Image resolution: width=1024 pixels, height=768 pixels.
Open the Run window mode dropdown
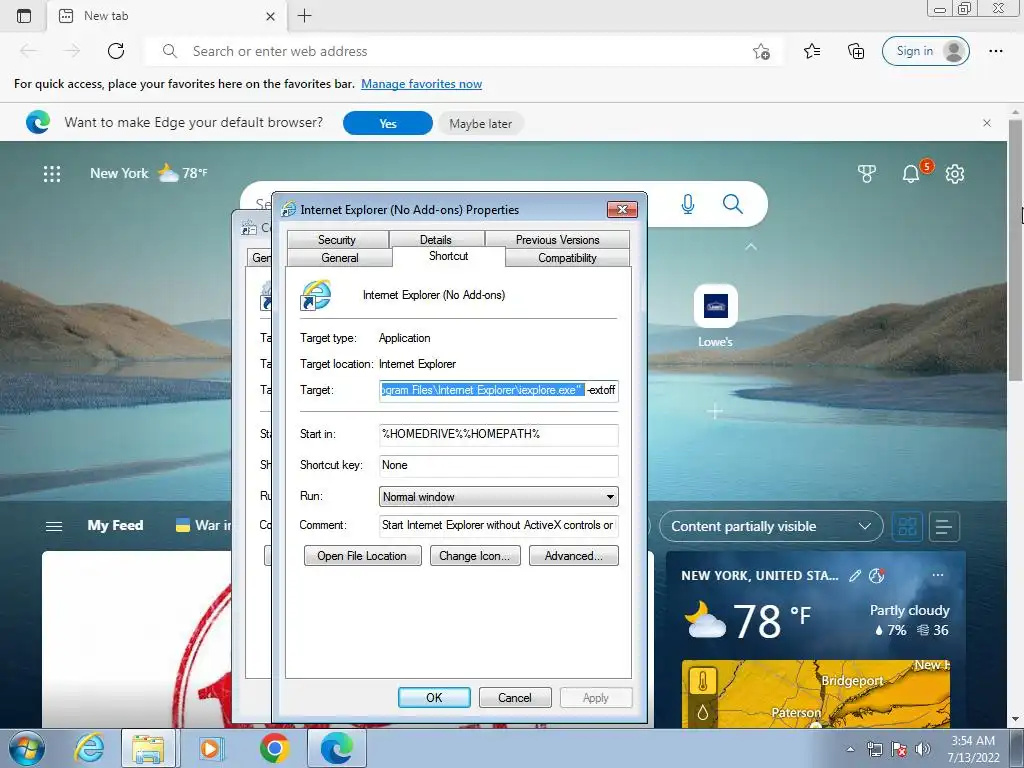[498, 496]
